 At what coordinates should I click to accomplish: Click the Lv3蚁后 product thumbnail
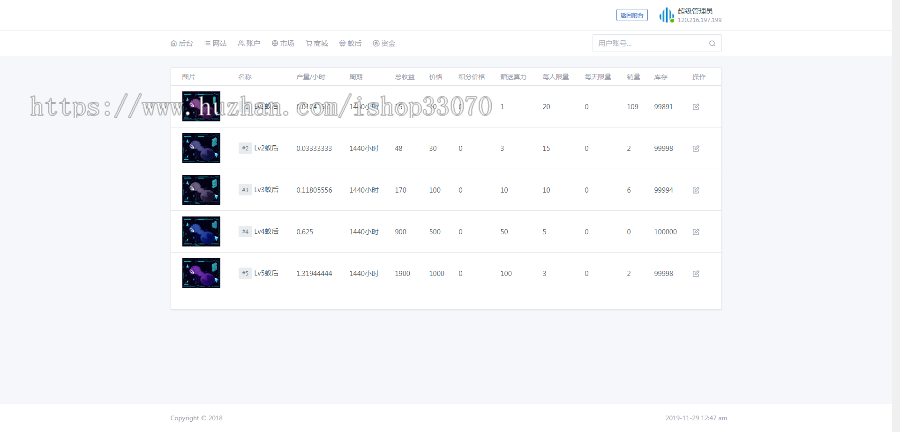pos(201,190)
